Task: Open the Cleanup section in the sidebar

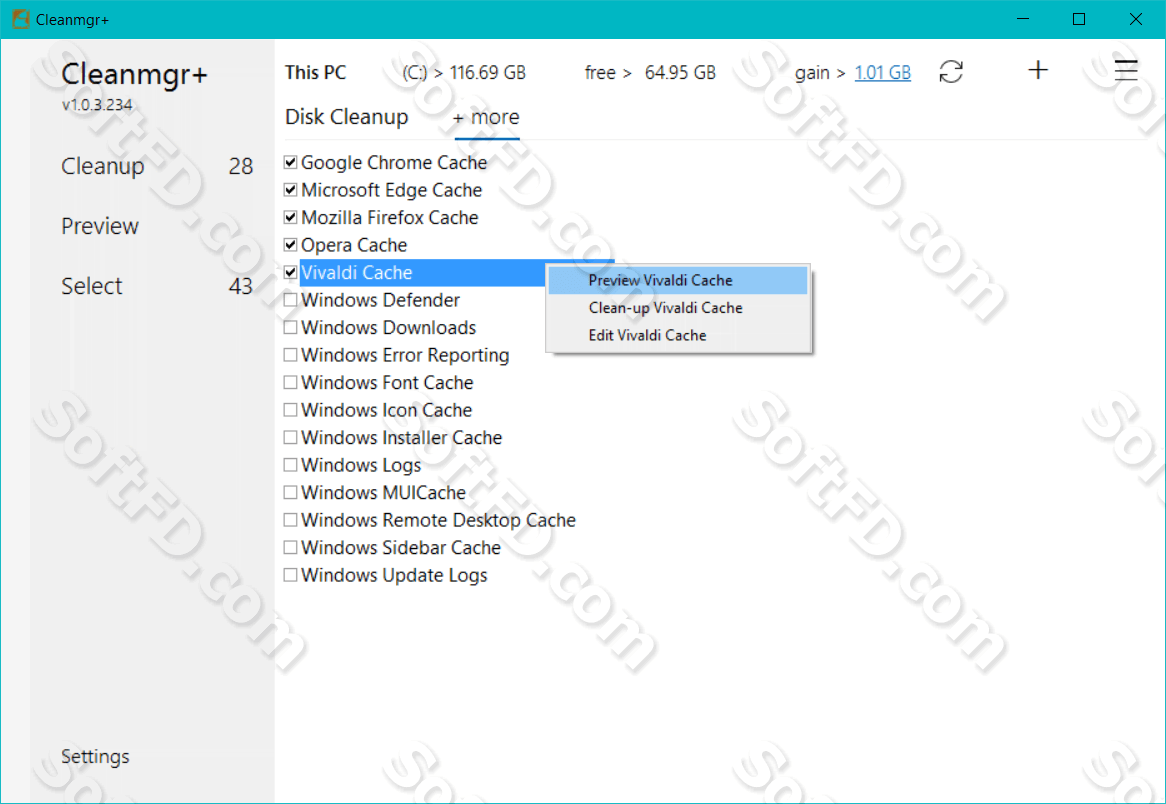Action: (x=103, y=166)
